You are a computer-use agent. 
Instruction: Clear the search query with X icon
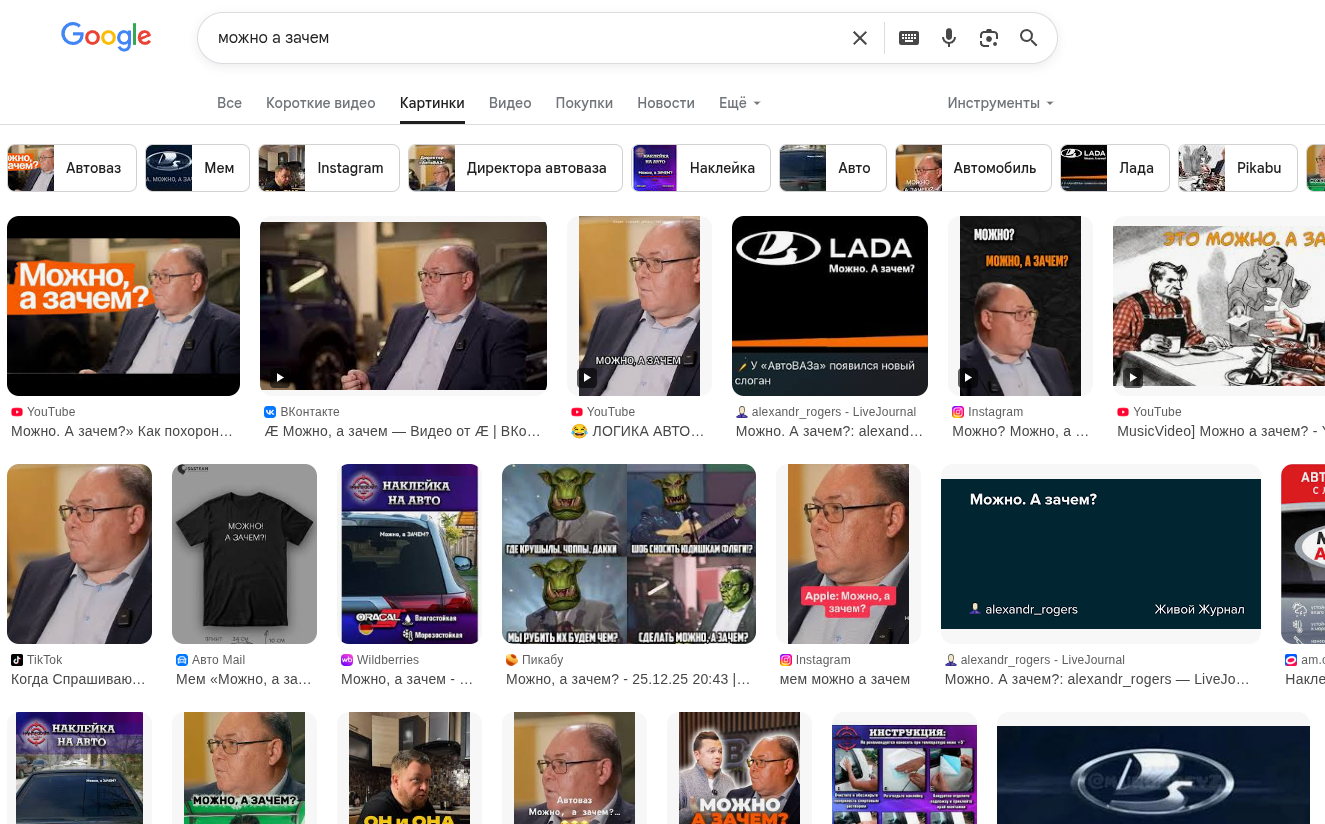click(859, 38)
